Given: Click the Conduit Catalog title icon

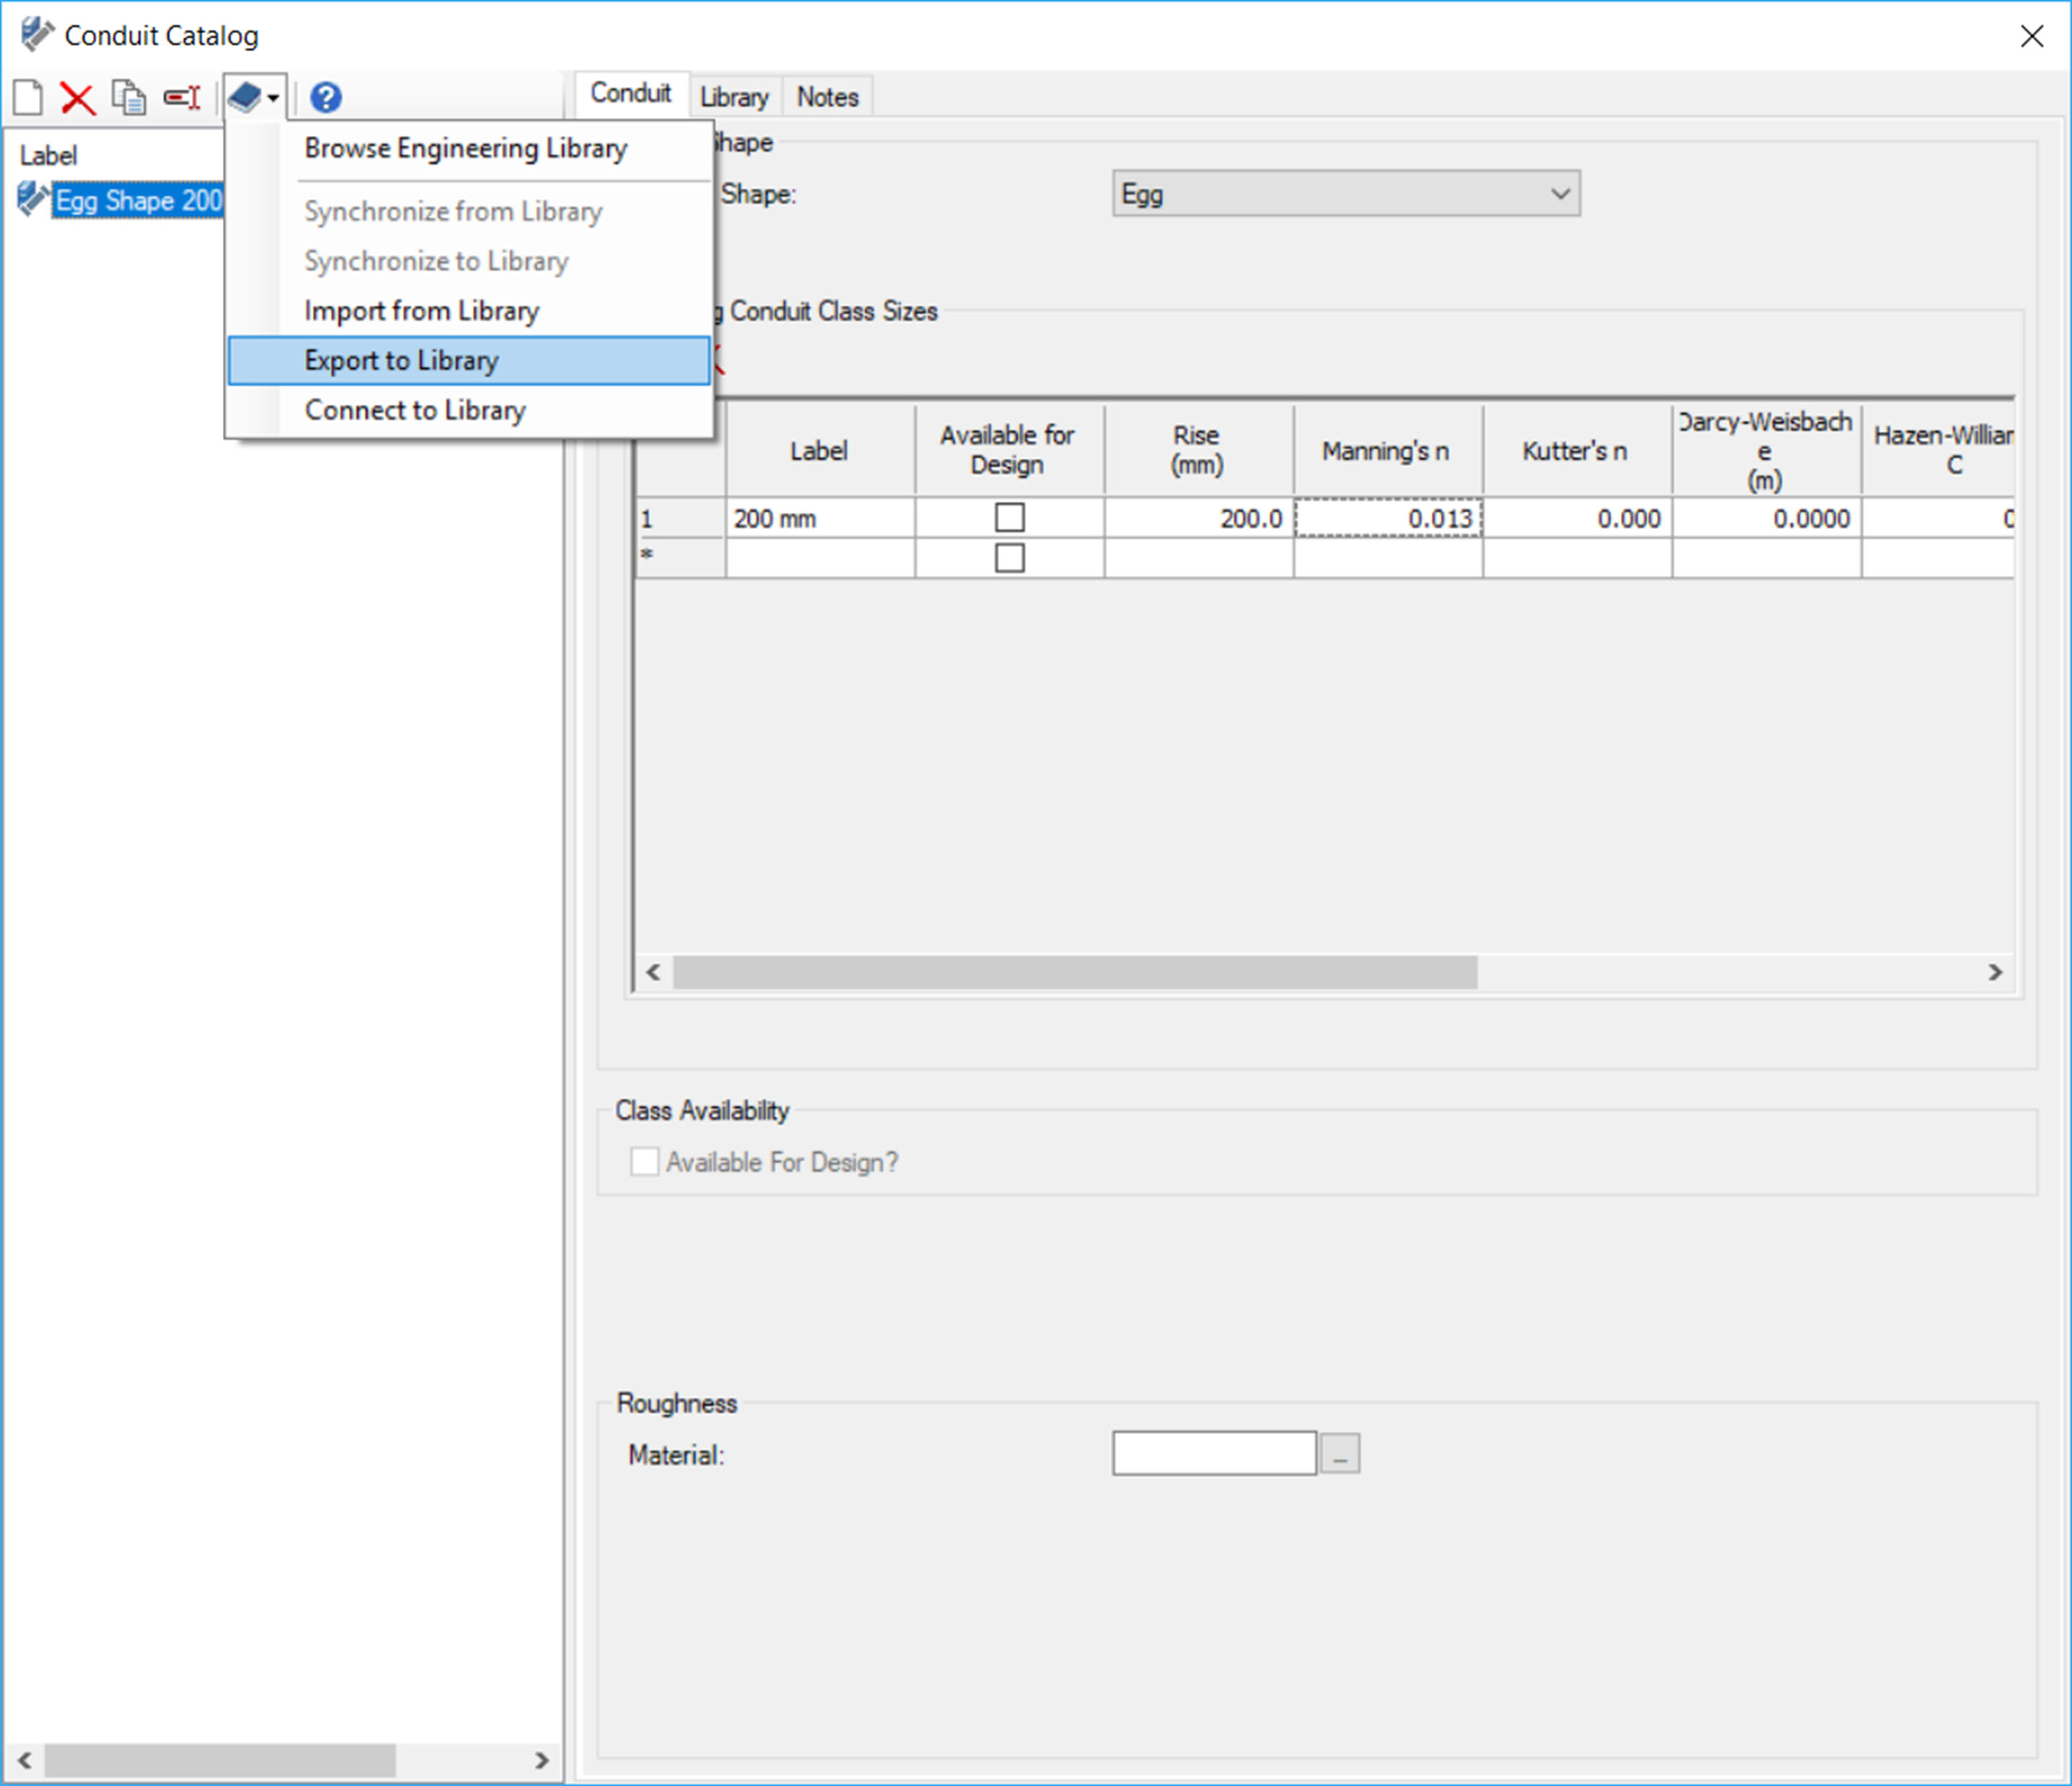Looking at the screenshot, I should pyautogui.click(x=37, y=34).
